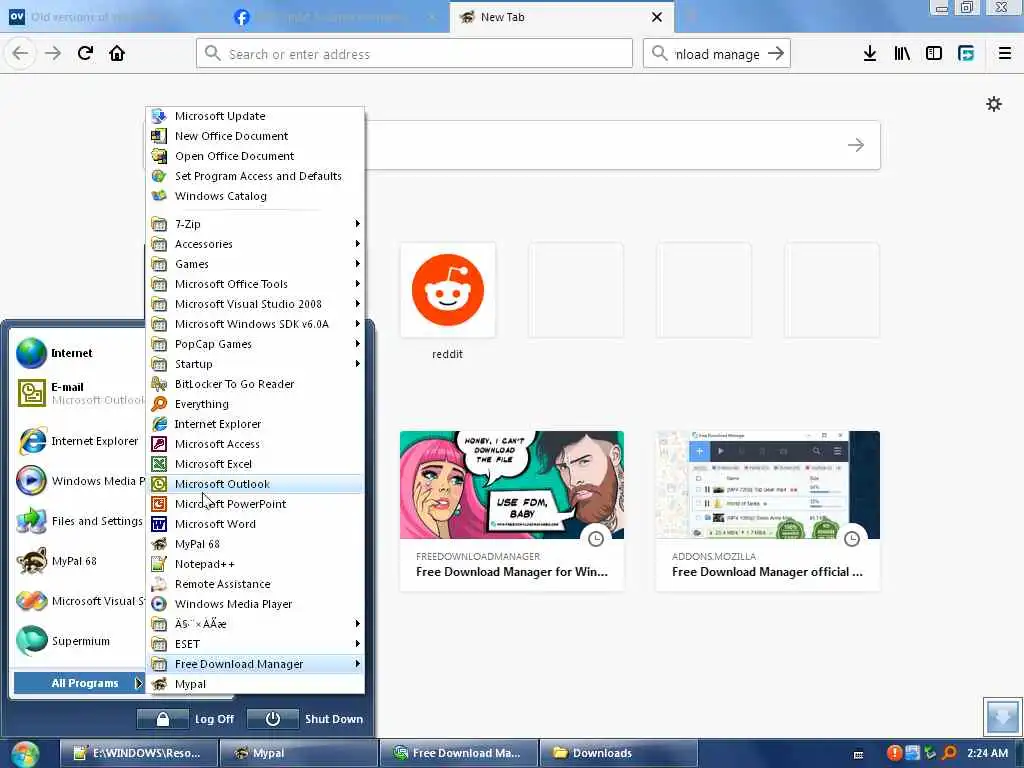Image resolution: width=1024 pixels, height=768 pixels.
Task: Expand the Microsoft Office Tools submenu
Action: point(255,284)
